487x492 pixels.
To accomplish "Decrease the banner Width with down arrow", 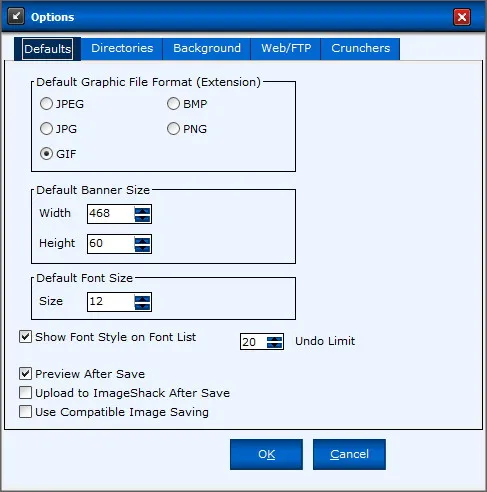I will pos(142,218).
